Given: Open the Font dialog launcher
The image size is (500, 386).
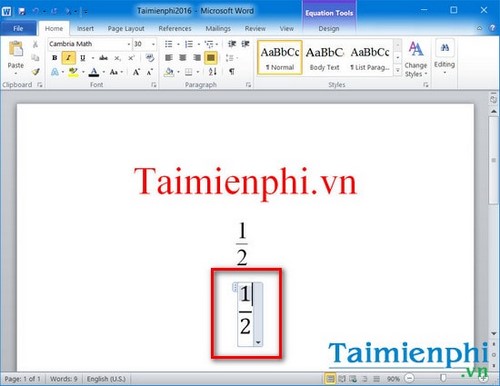Looking at the screenshot, I should tap(154, 85).
